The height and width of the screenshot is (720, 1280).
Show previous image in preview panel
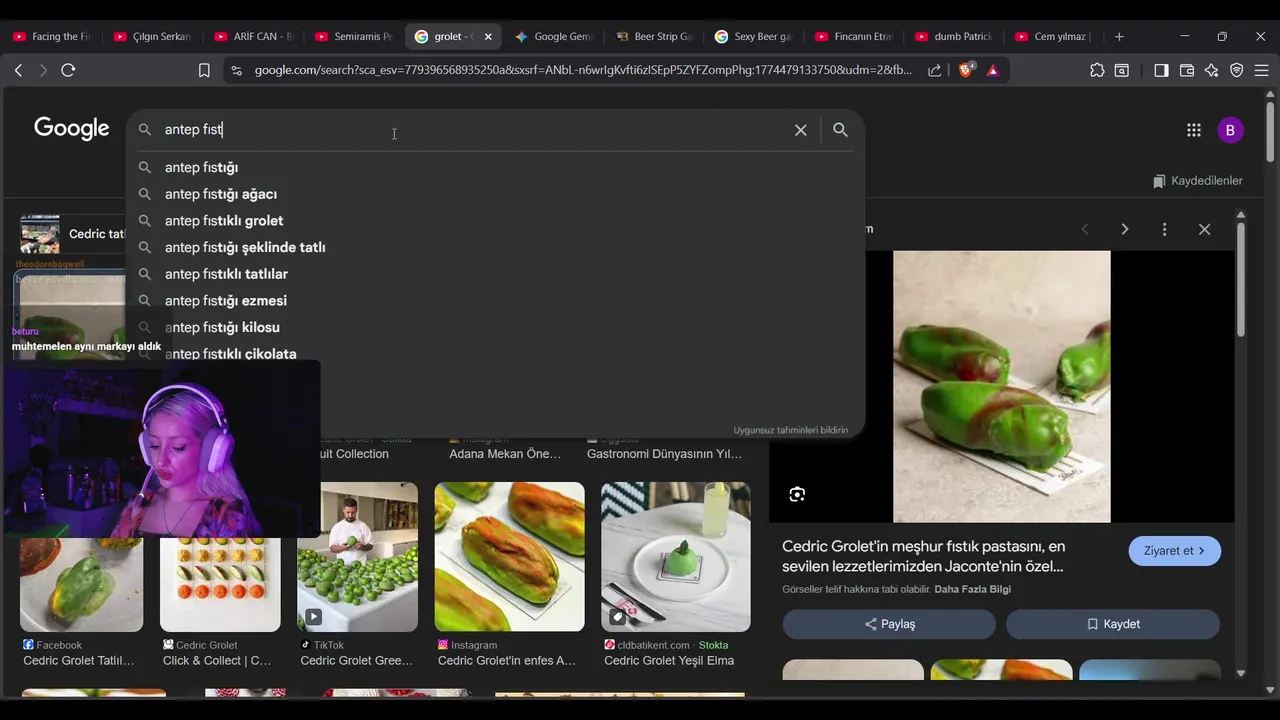pyautogui.click(x=1084, y=229)
